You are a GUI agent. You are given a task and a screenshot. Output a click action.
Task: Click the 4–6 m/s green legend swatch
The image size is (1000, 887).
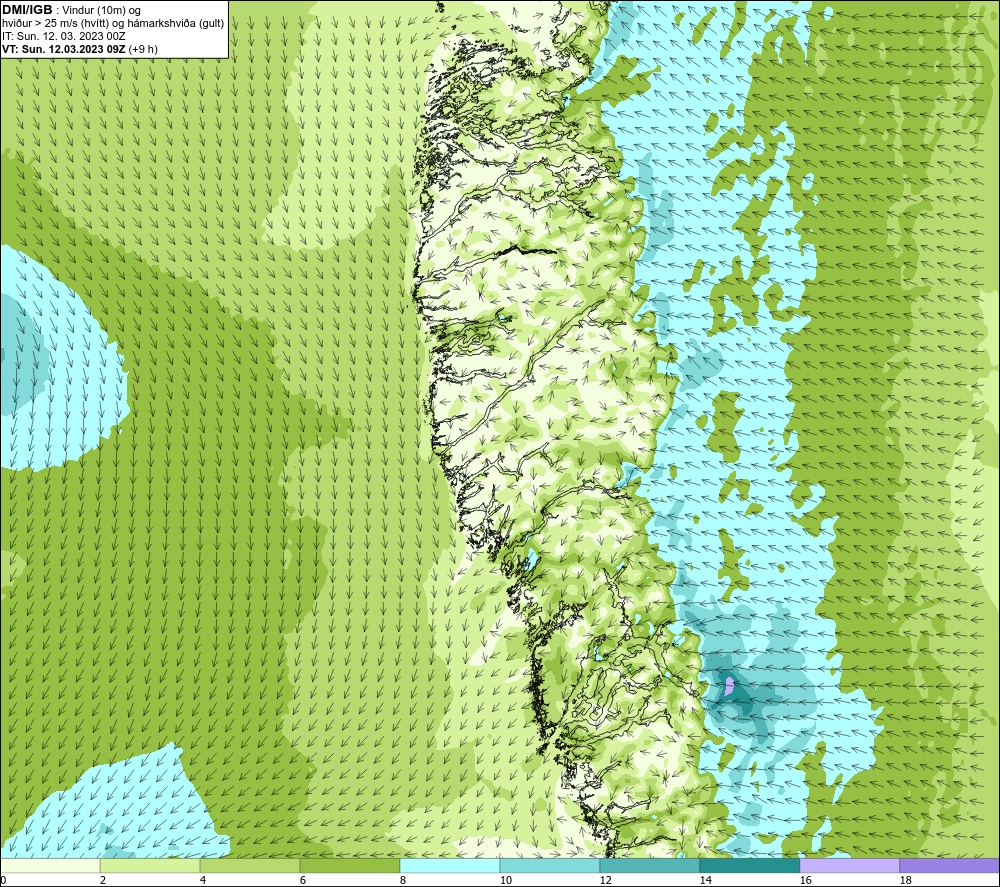pyautogui.click(x=250, y=865)
